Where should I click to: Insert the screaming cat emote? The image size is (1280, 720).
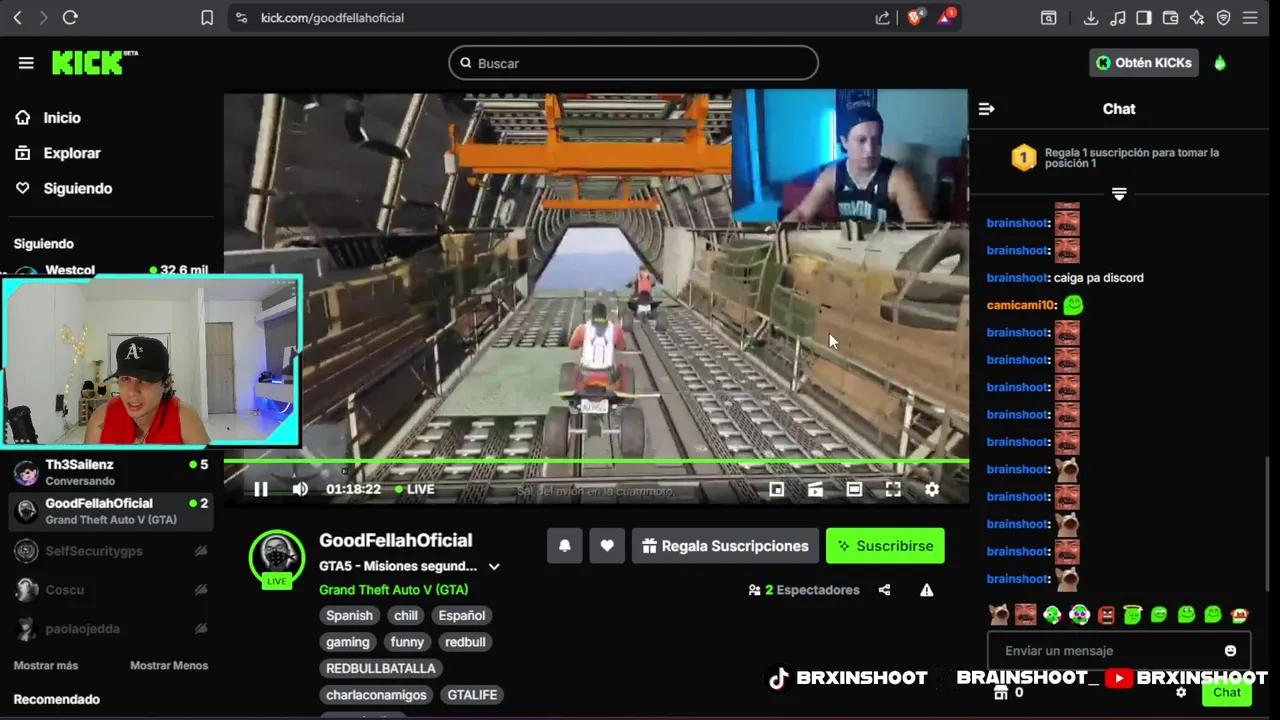998,615
